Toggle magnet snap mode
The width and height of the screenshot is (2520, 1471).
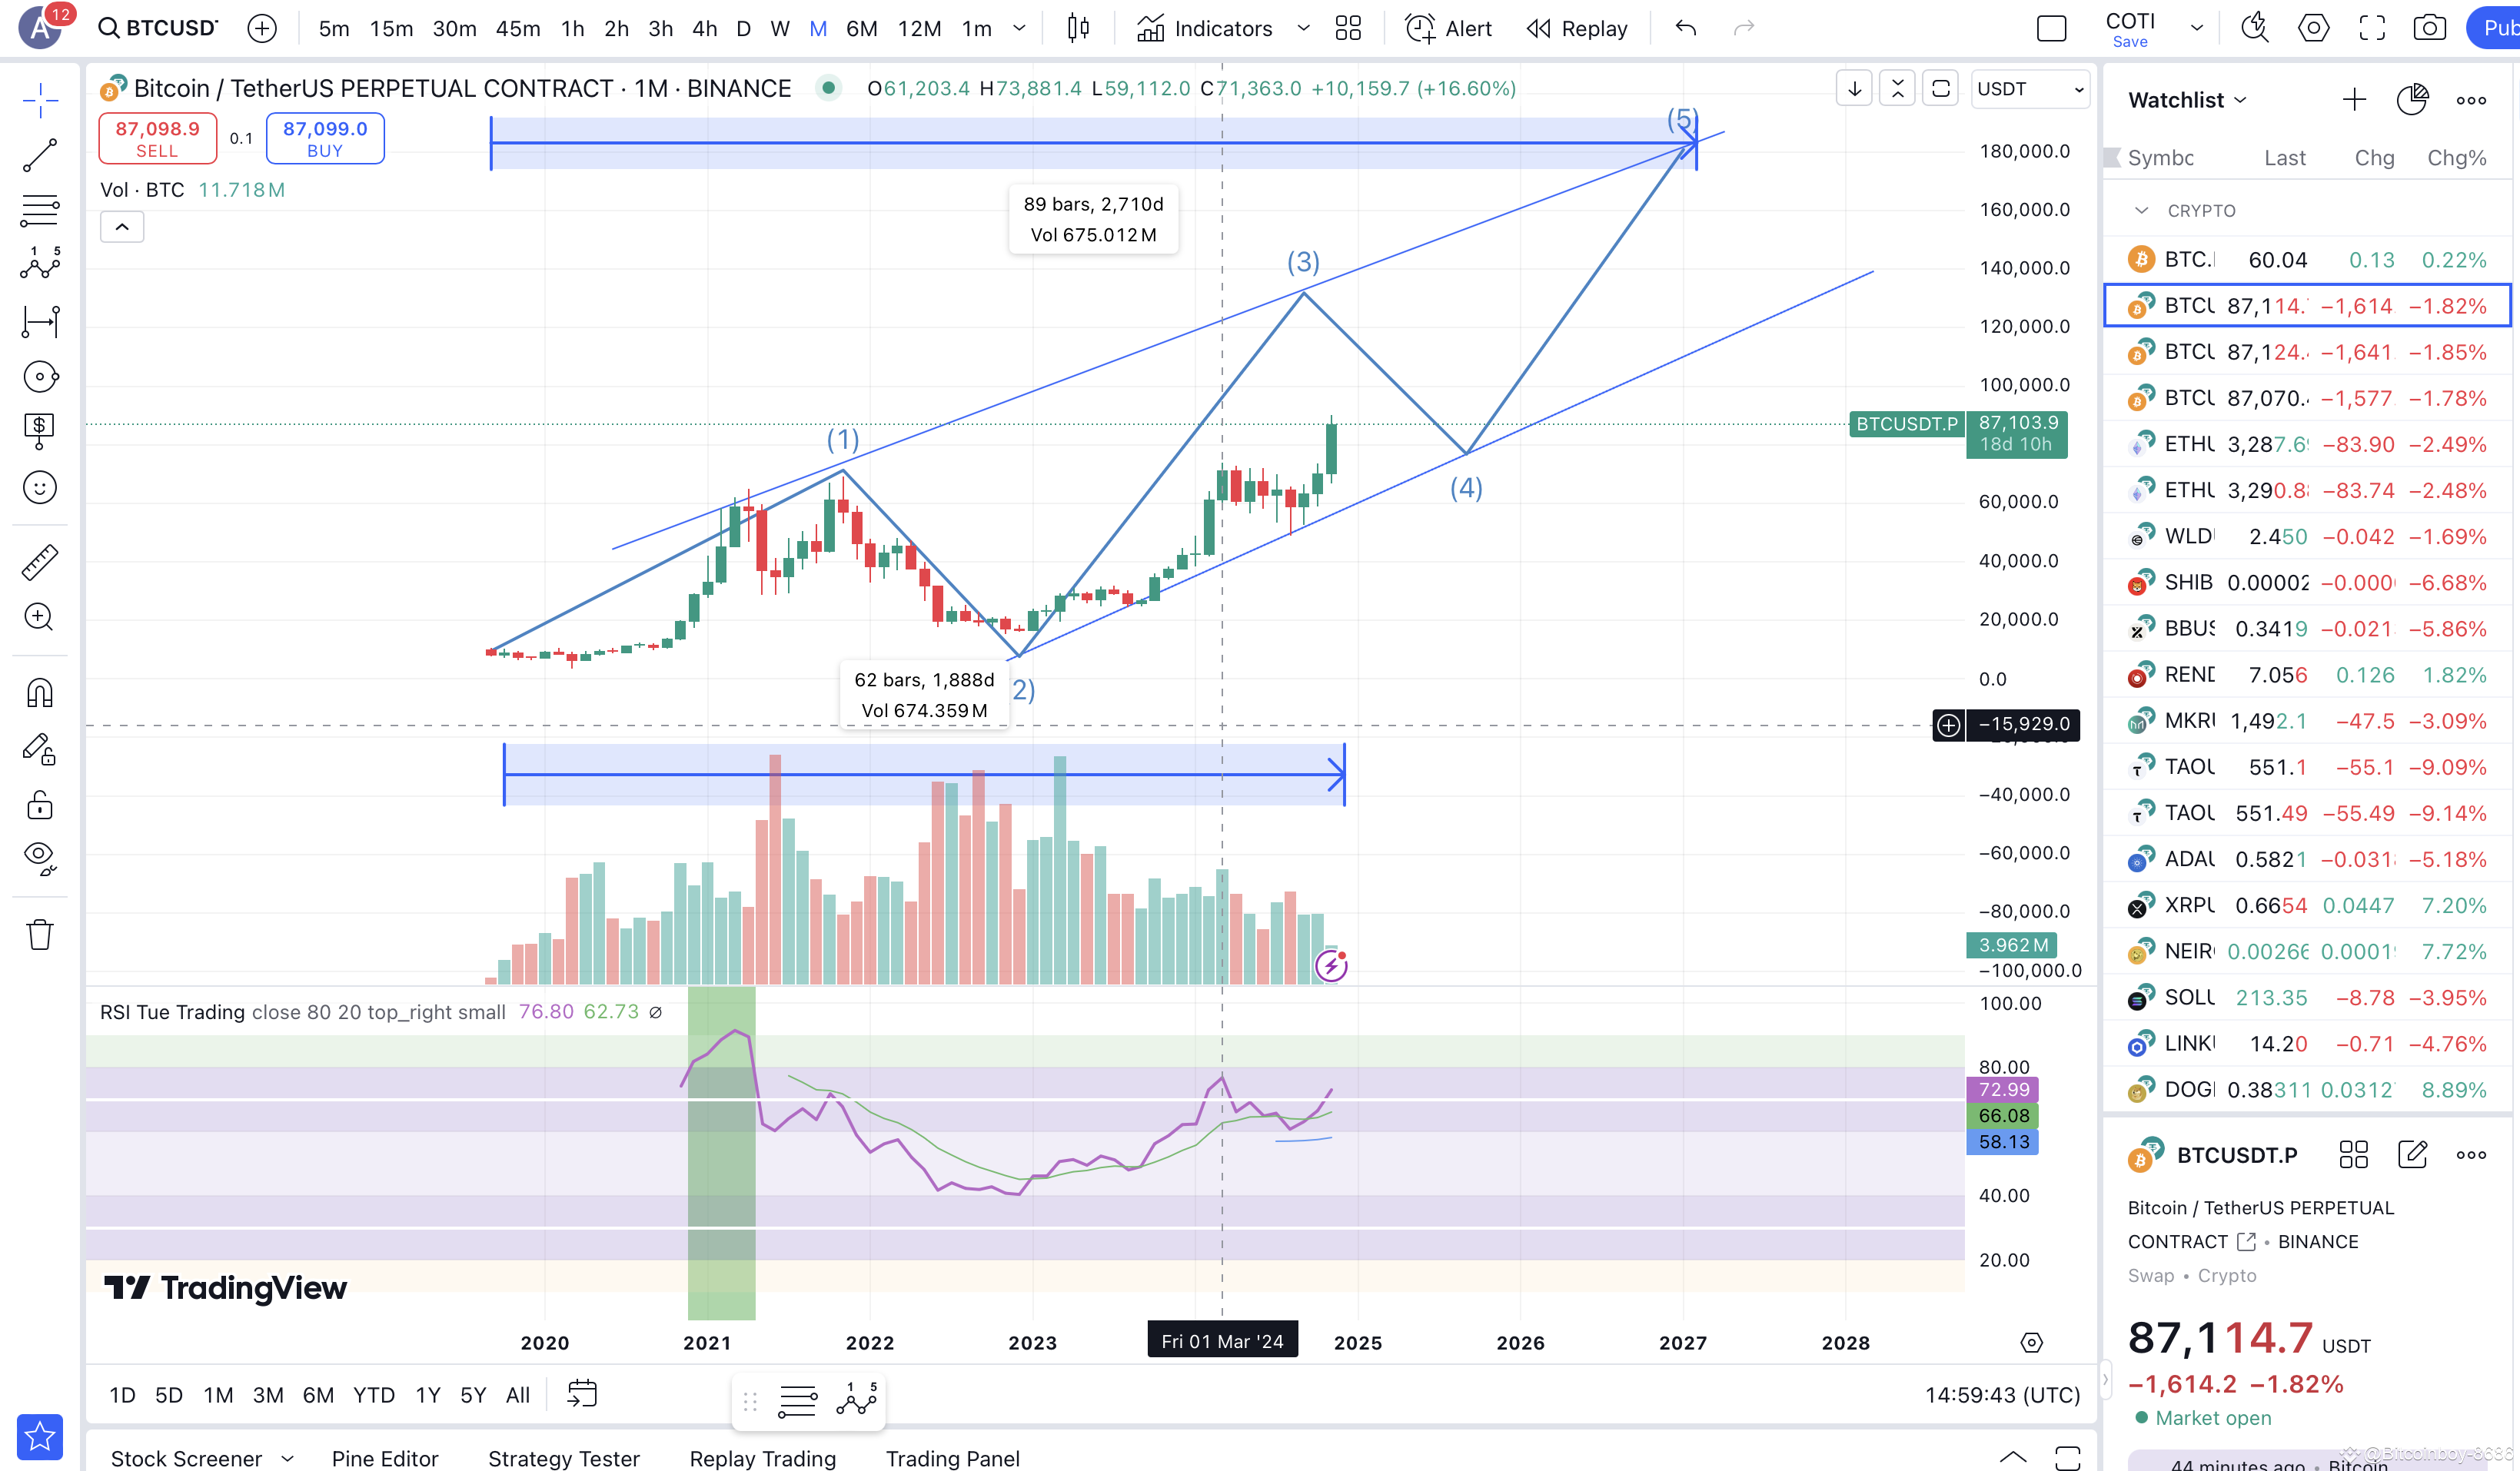point(40,692)
